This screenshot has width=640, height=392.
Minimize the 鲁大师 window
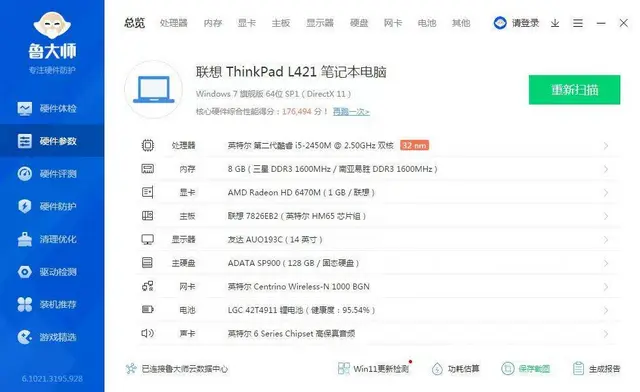point(601,23)
